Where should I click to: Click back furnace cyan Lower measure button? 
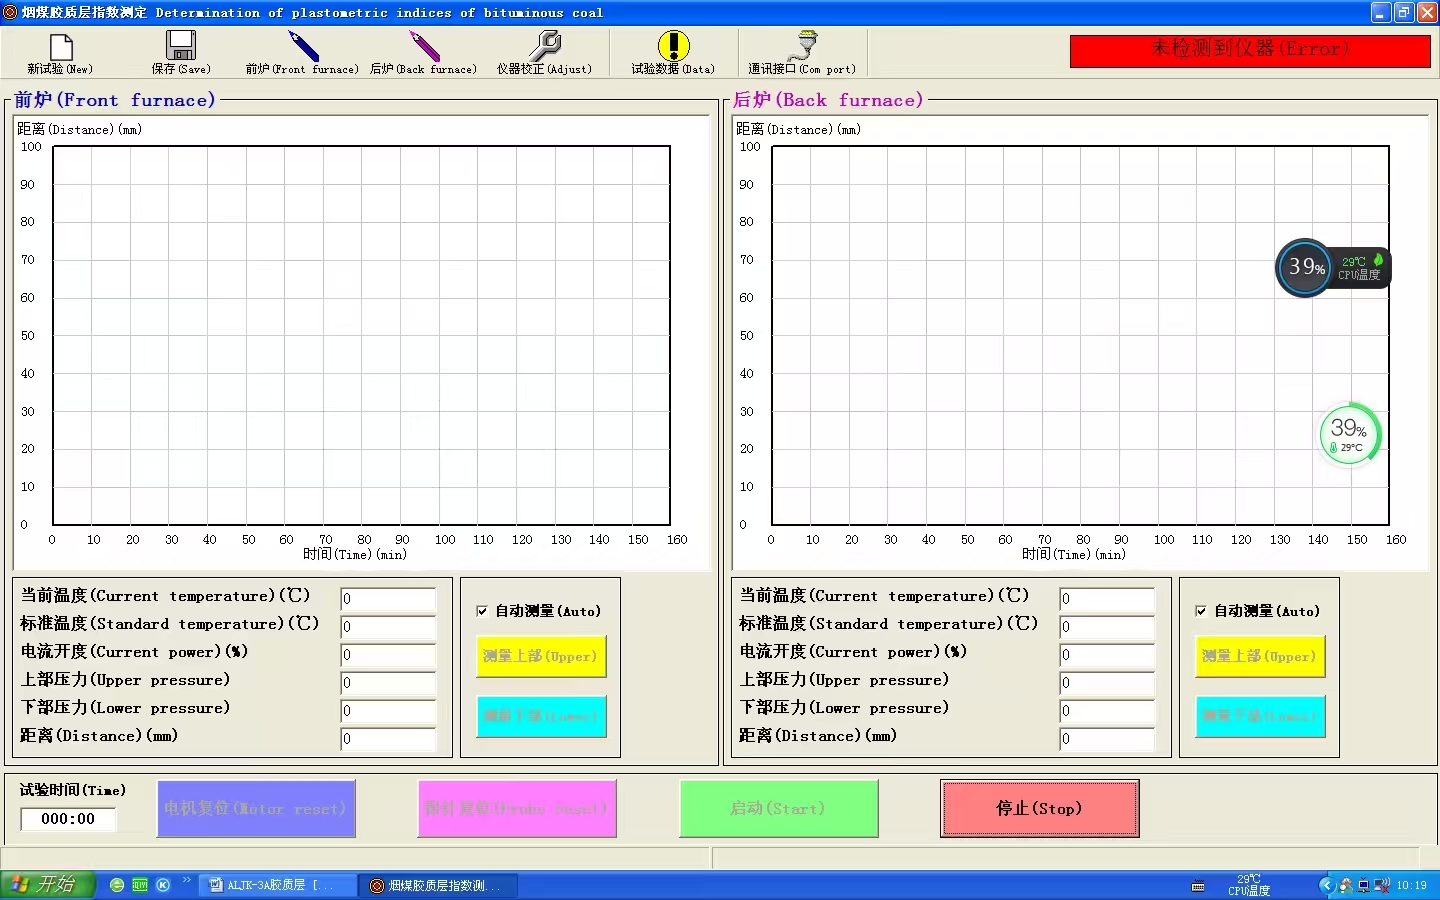[x=1260, y=716]
